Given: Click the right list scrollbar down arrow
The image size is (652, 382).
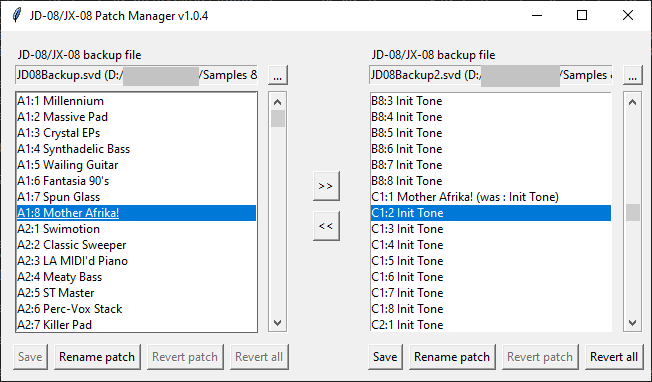Looking at the screenshot, I should click(x=632, y=323).
